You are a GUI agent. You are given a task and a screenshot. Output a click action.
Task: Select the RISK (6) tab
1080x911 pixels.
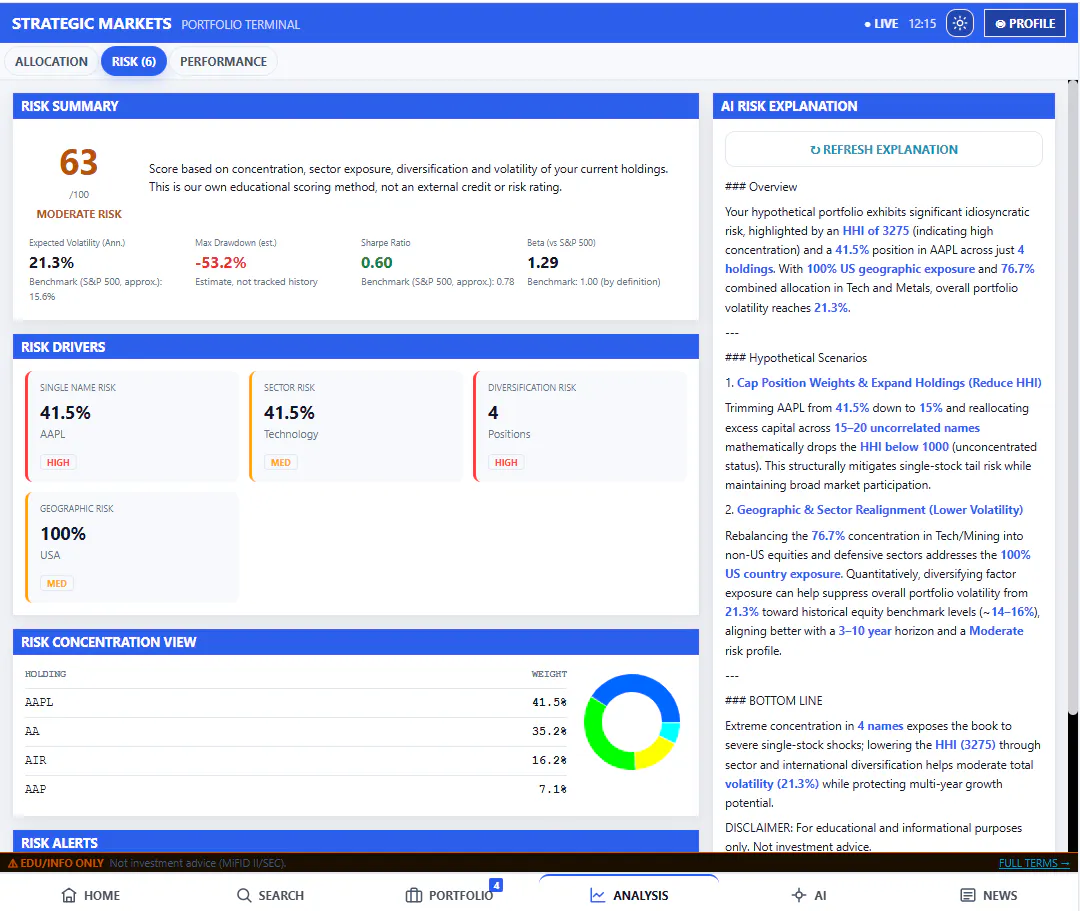coord(134,61)
